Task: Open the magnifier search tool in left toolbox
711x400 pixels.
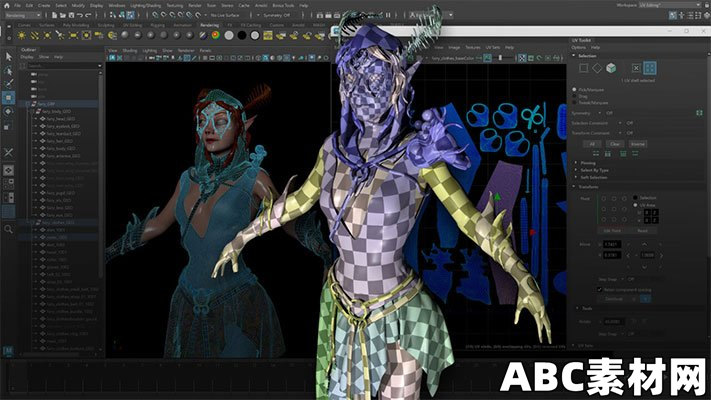Action: click(9, 229)
